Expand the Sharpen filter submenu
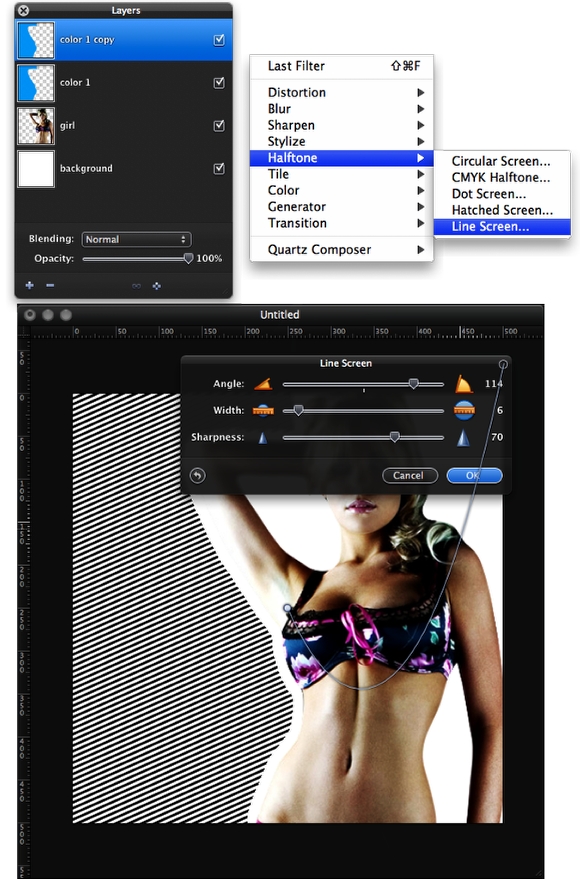 (341, 125)
